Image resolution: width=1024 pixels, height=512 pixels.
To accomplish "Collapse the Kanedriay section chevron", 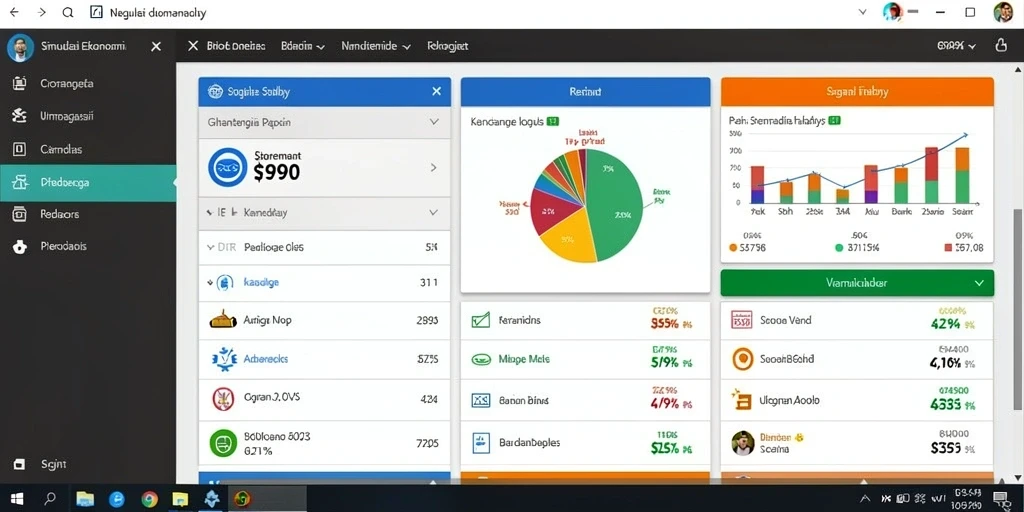I will pos(434,213).
